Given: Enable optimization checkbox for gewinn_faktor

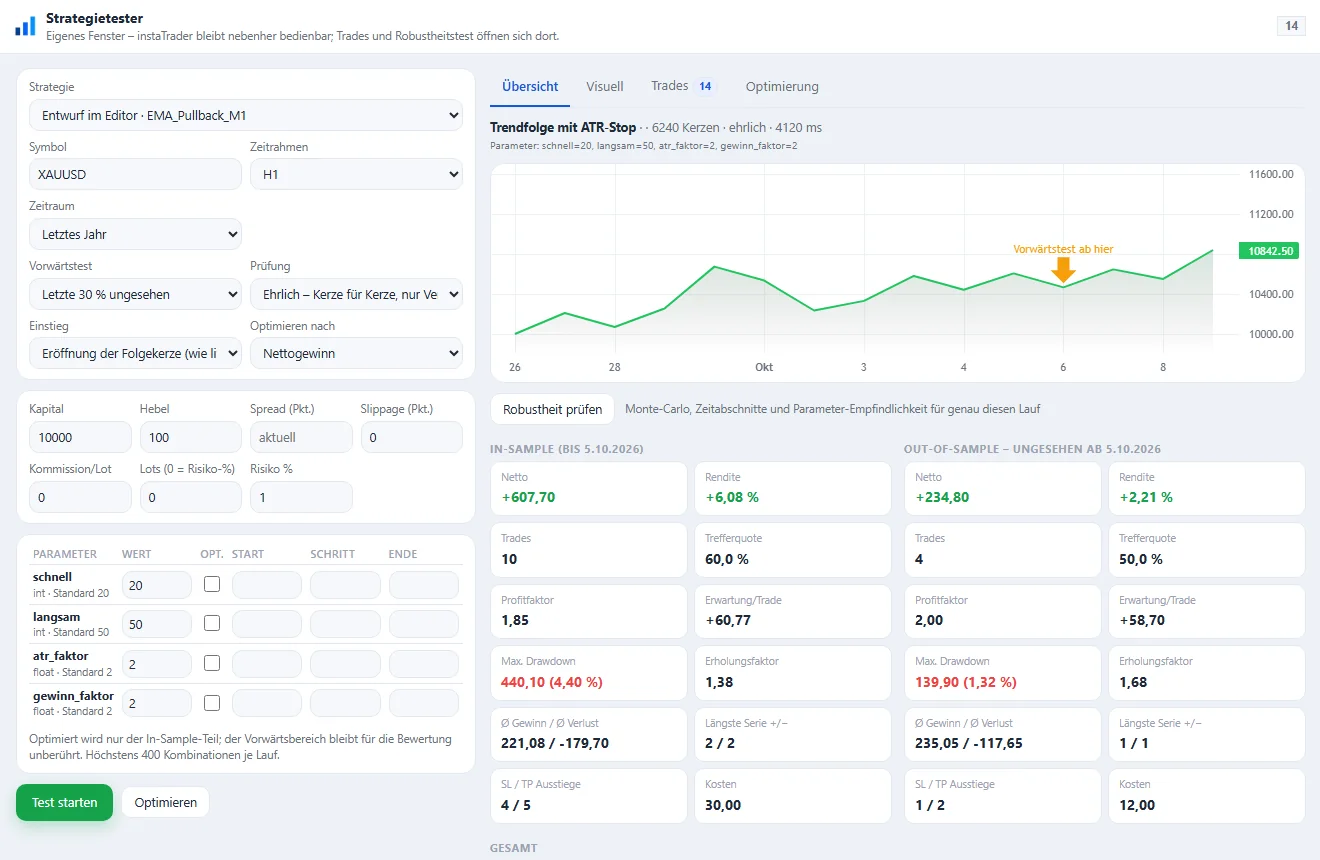Looking at the screenshot, I should point(212,702).
